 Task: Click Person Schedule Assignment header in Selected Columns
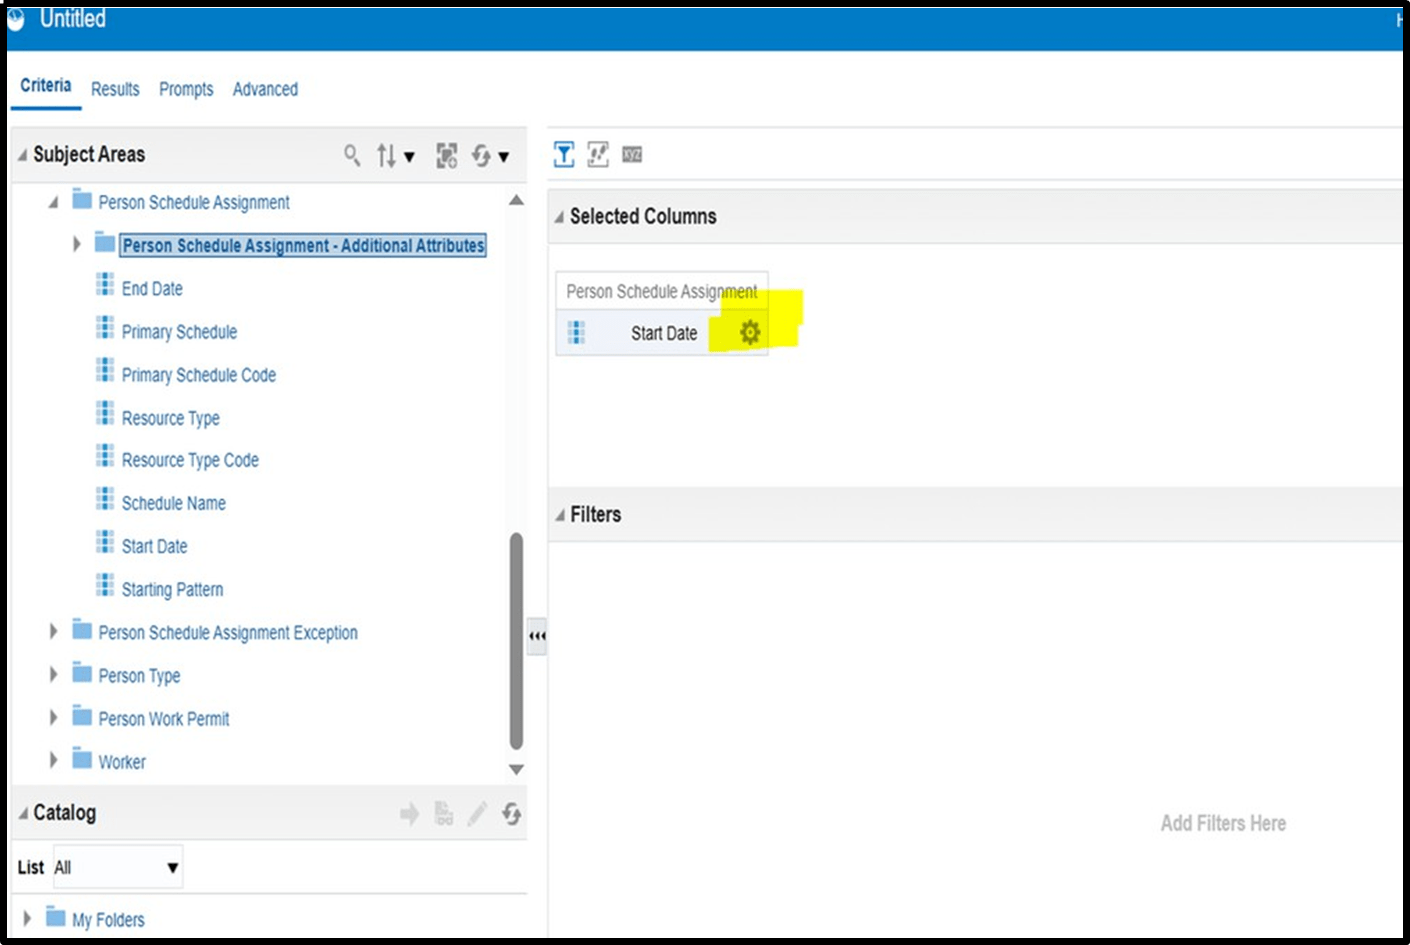pos(661,291)
